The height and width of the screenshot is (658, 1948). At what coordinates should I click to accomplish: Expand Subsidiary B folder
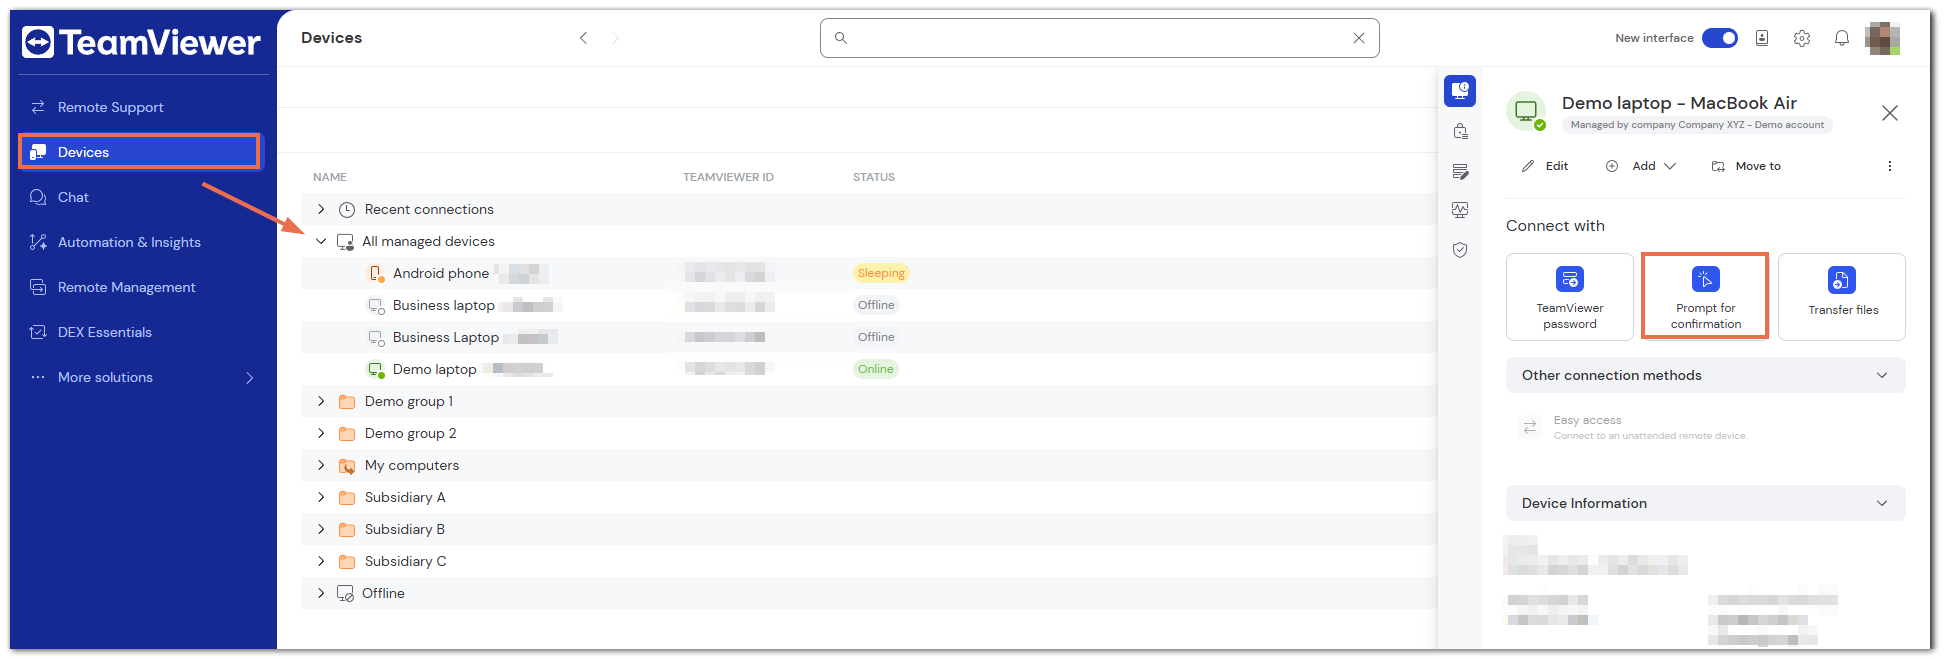point(321,529)
